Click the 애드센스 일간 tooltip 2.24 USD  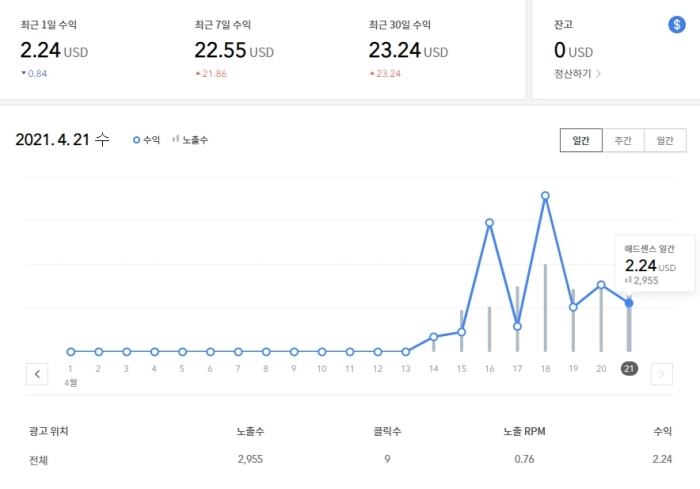click(650, 266)
